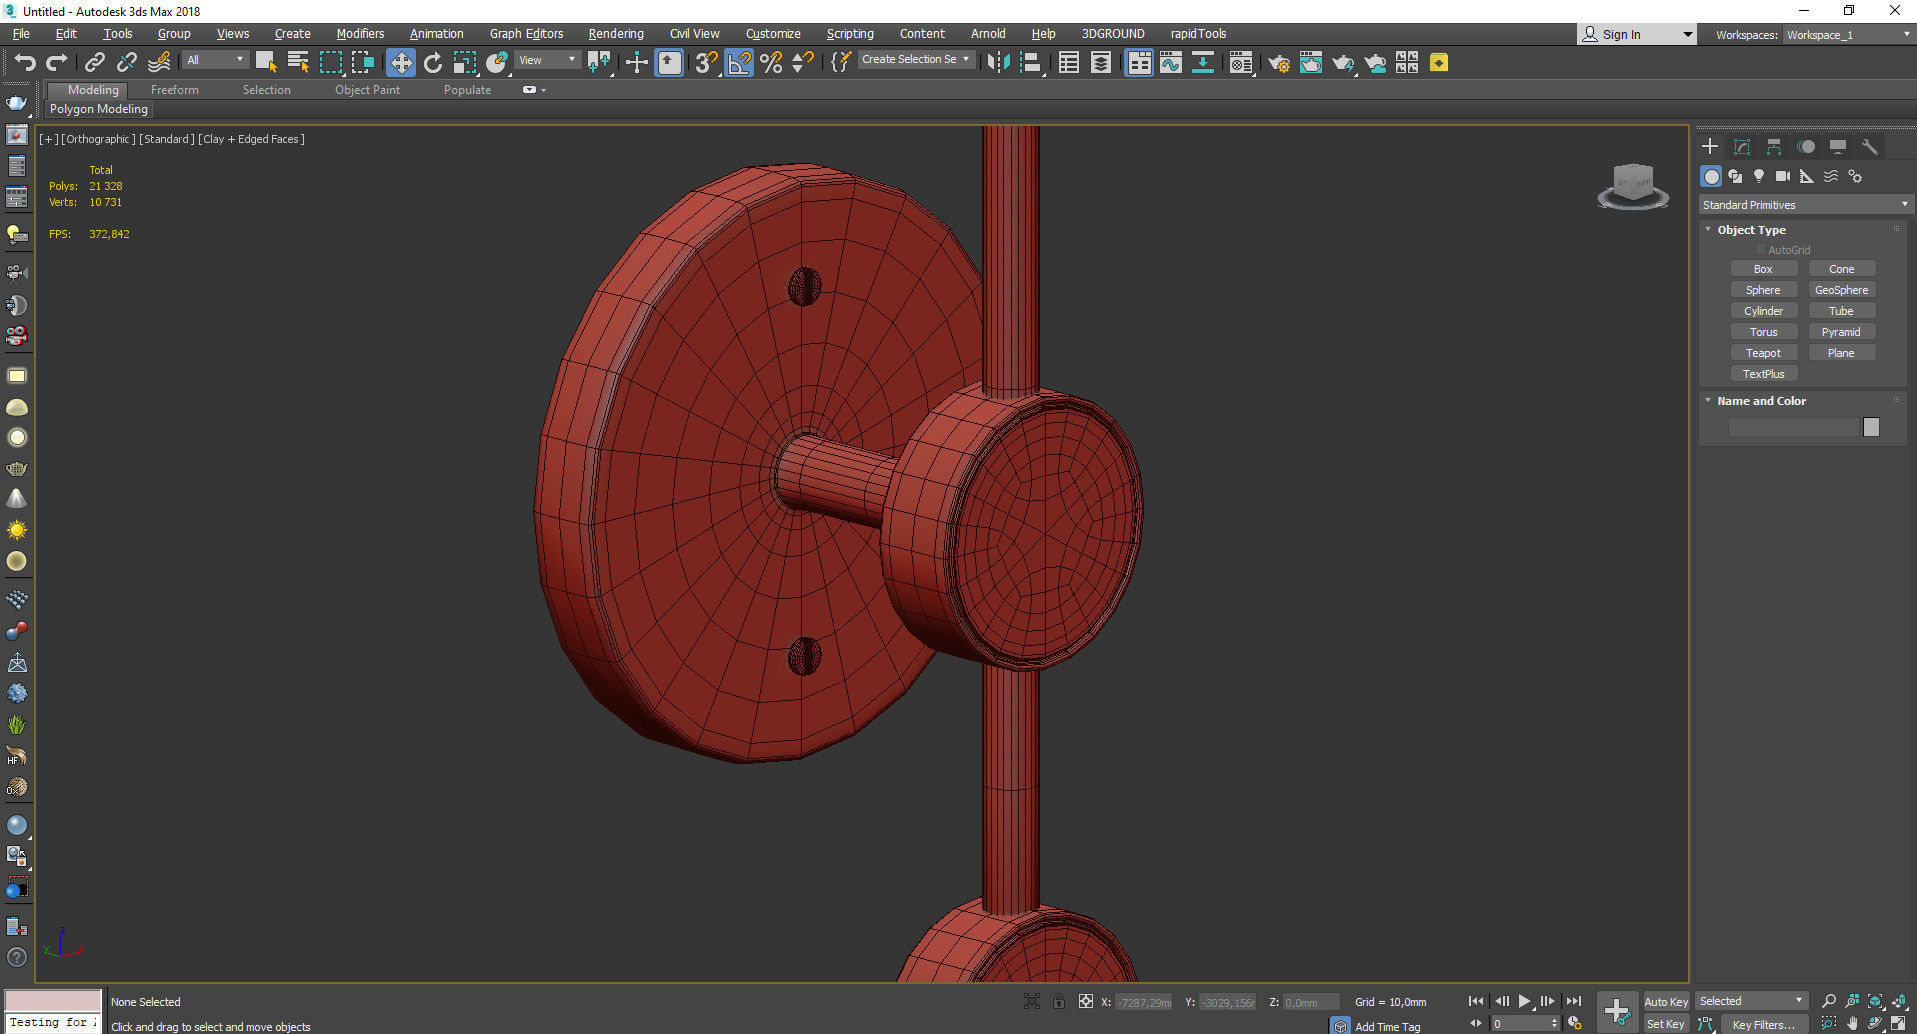Open Select by Name list icon
The width and height of the screenshot is (1917, 1034).
[x=298, y=63]
